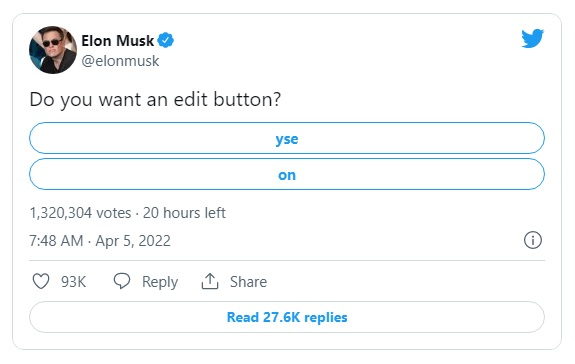Click the Twitter bird logo

[x=532, y=38]
